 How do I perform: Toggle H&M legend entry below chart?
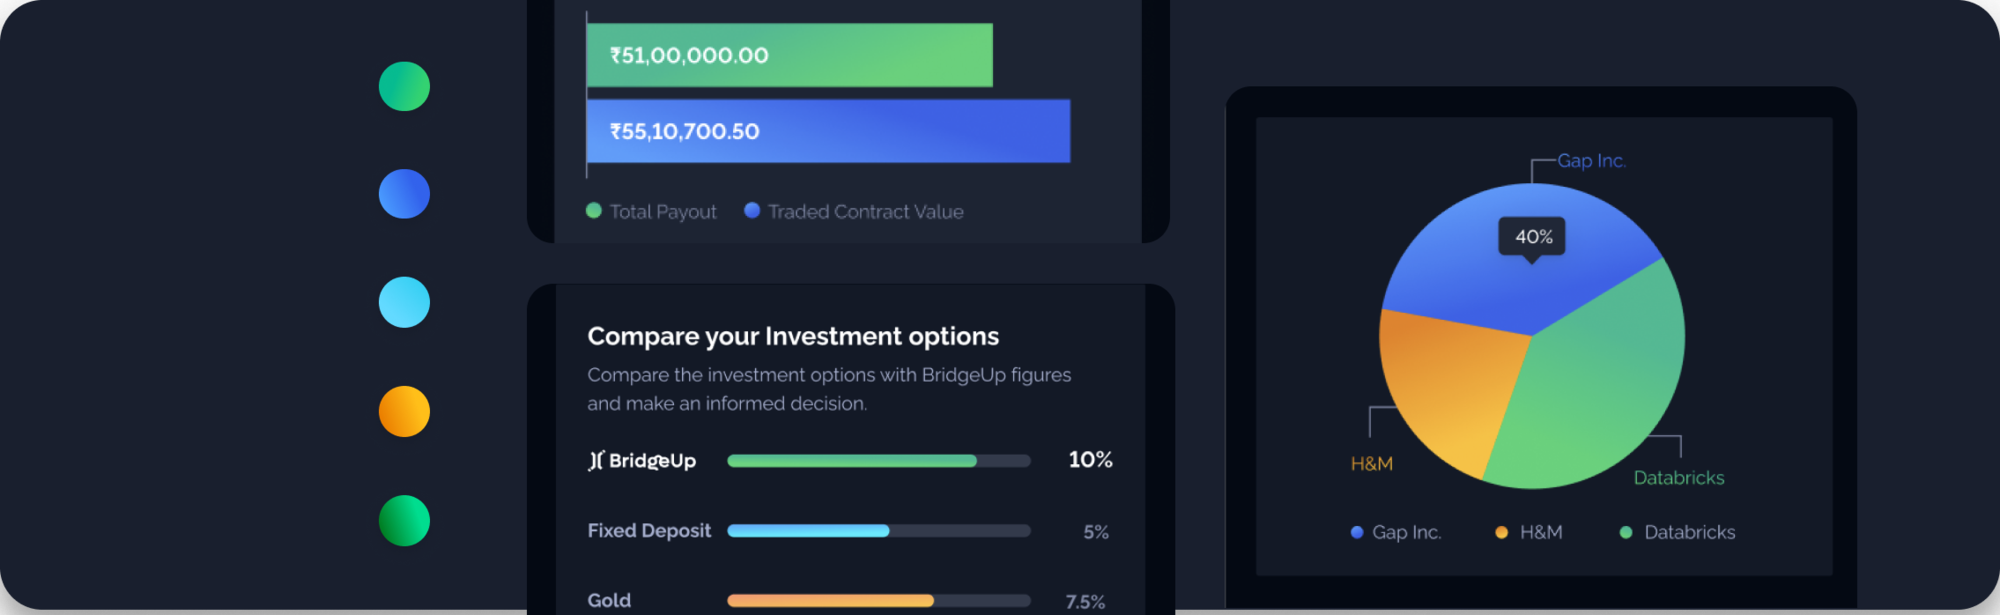tap(1529, 532)
